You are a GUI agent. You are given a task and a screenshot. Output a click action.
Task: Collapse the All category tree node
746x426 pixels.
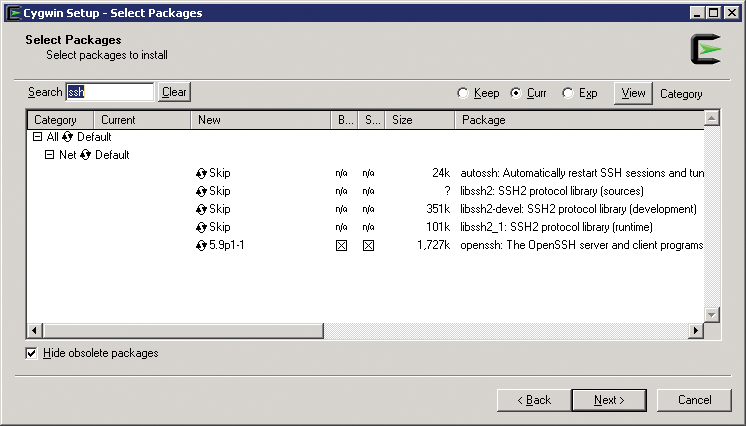pos(37,137)
